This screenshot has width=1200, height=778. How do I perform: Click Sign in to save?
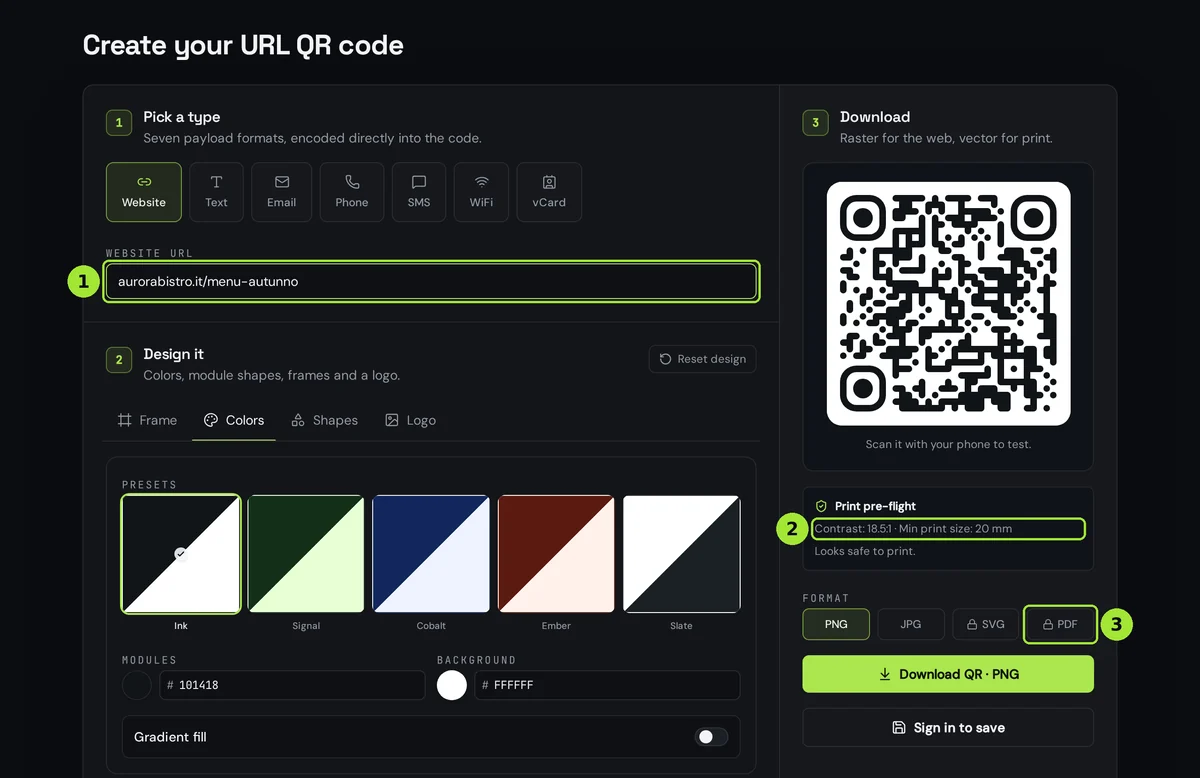pyautogui.click(x=948, y=728)
